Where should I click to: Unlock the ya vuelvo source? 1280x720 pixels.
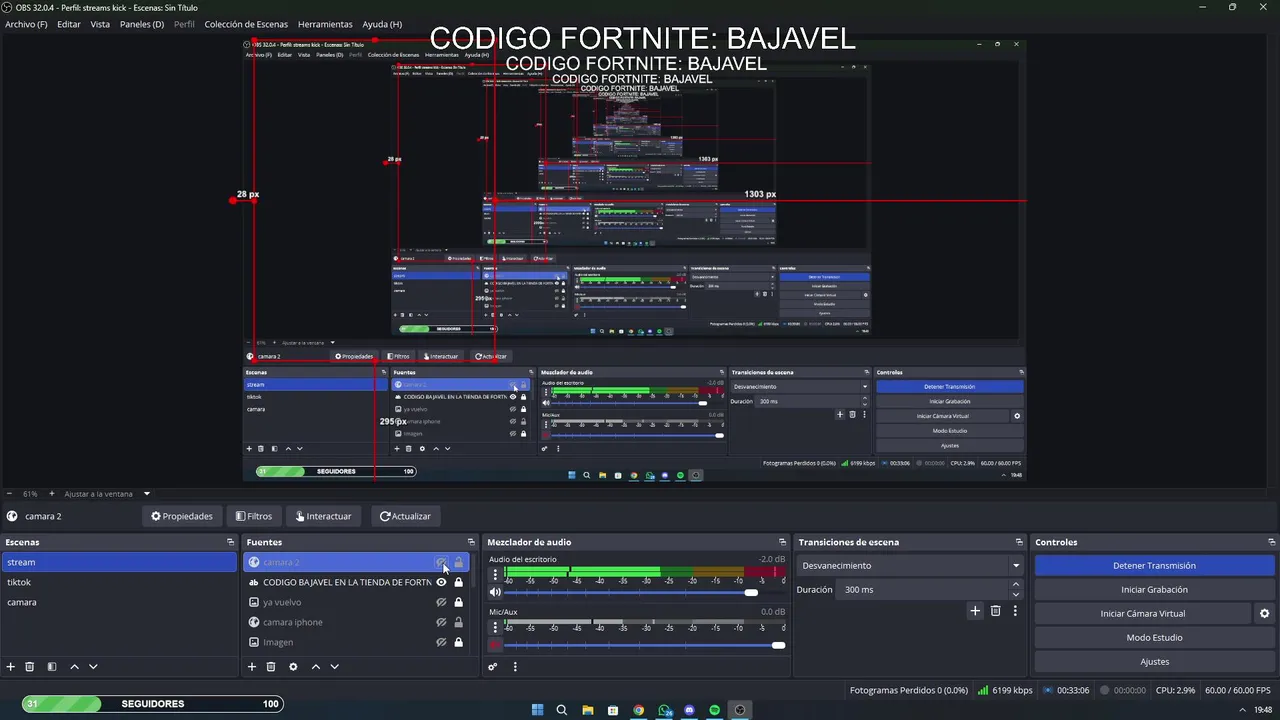point(459,602)
